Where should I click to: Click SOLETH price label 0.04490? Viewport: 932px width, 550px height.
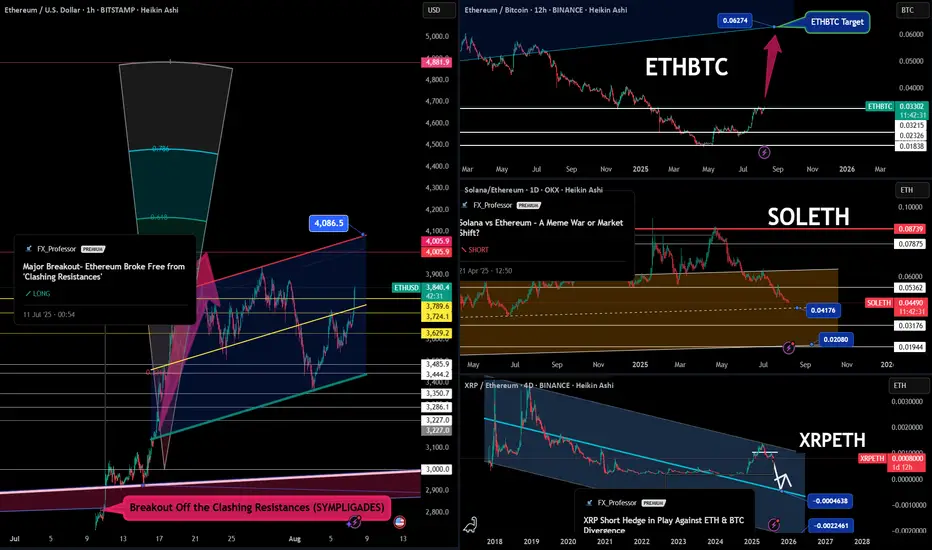(x=911, y=303)
